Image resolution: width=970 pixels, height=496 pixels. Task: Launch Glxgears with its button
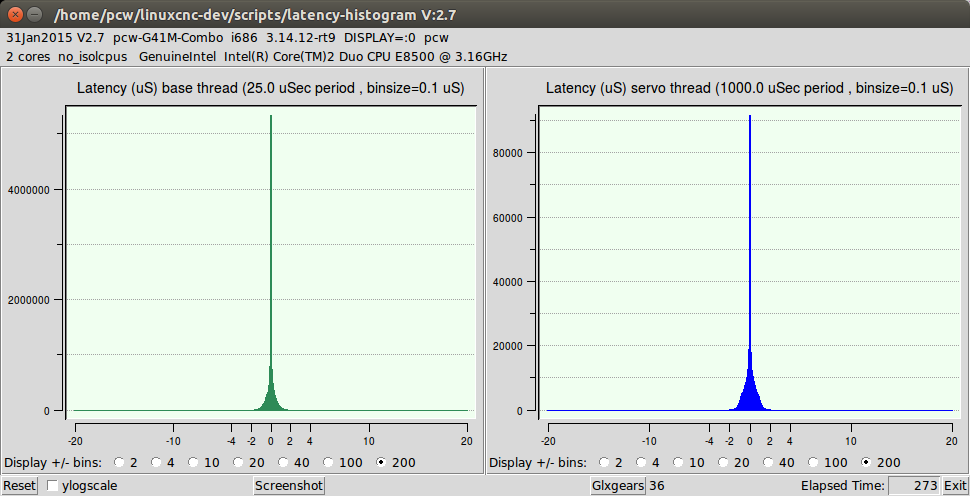619,486
